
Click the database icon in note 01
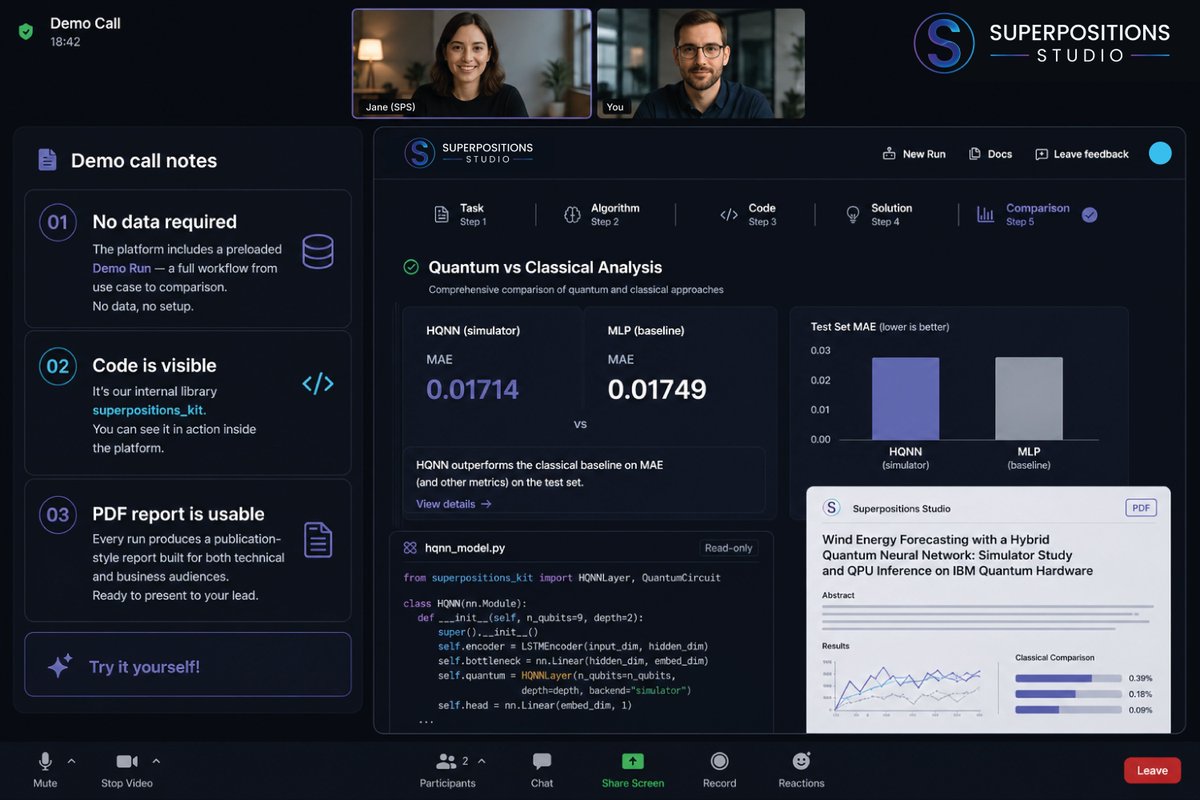pos(318,251)
